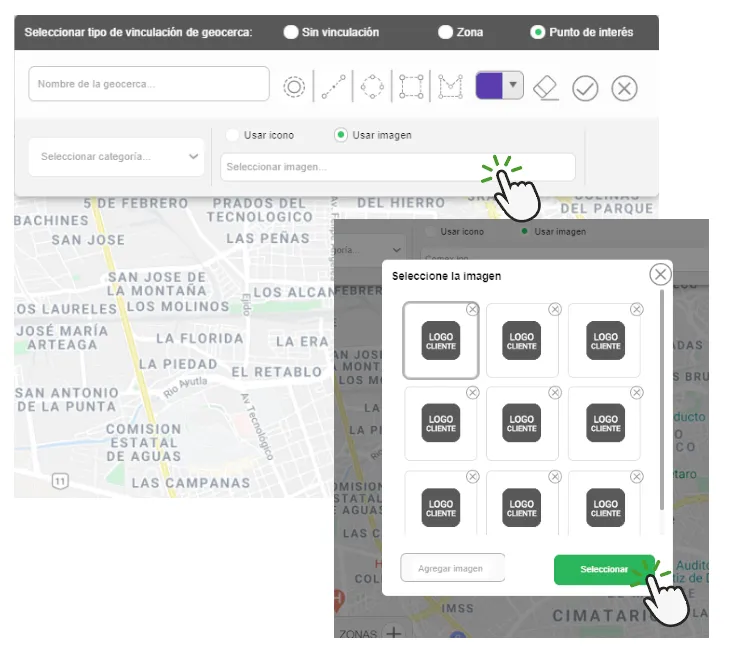
Task: Select the second-row left LOGO CLIENTE thumbnail
Action: [x=440, y=423]
